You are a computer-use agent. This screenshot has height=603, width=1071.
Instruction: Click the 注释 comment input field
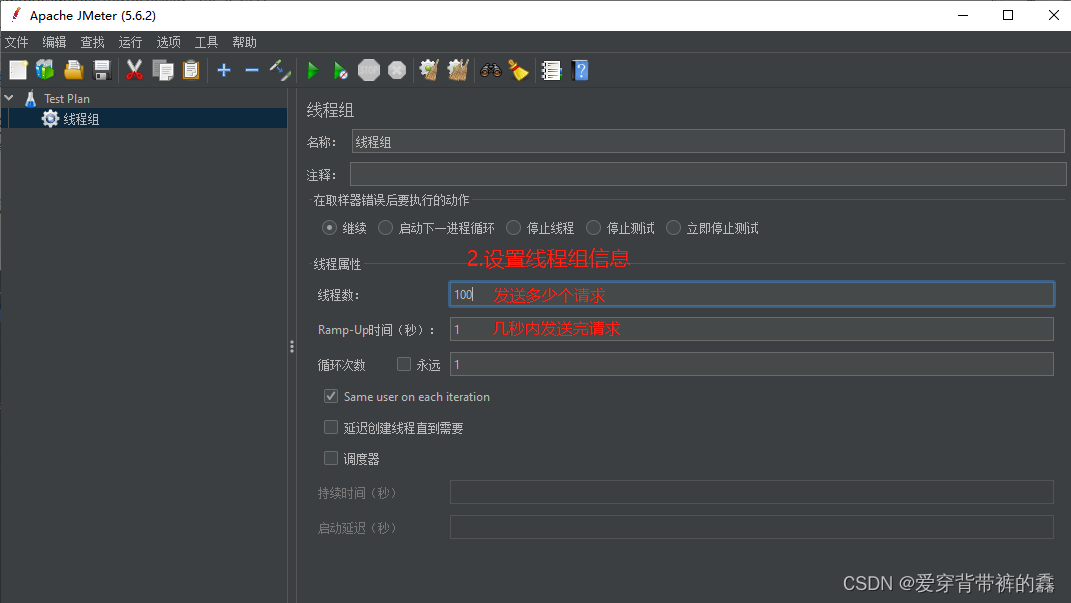(708, 173)
